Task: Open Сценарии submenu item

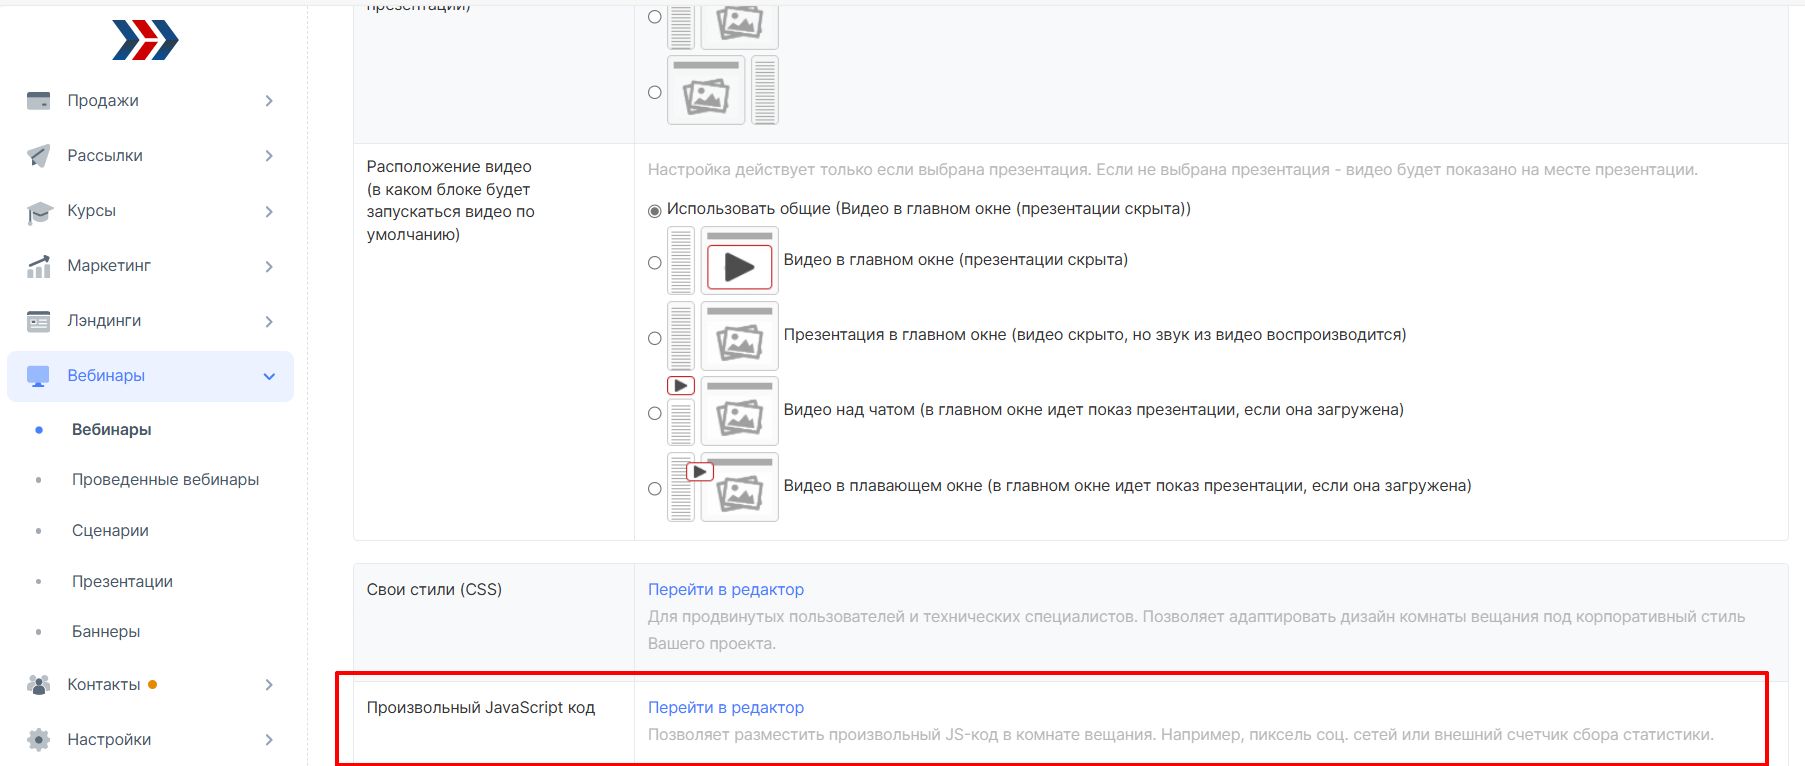Action: (110, 531)
